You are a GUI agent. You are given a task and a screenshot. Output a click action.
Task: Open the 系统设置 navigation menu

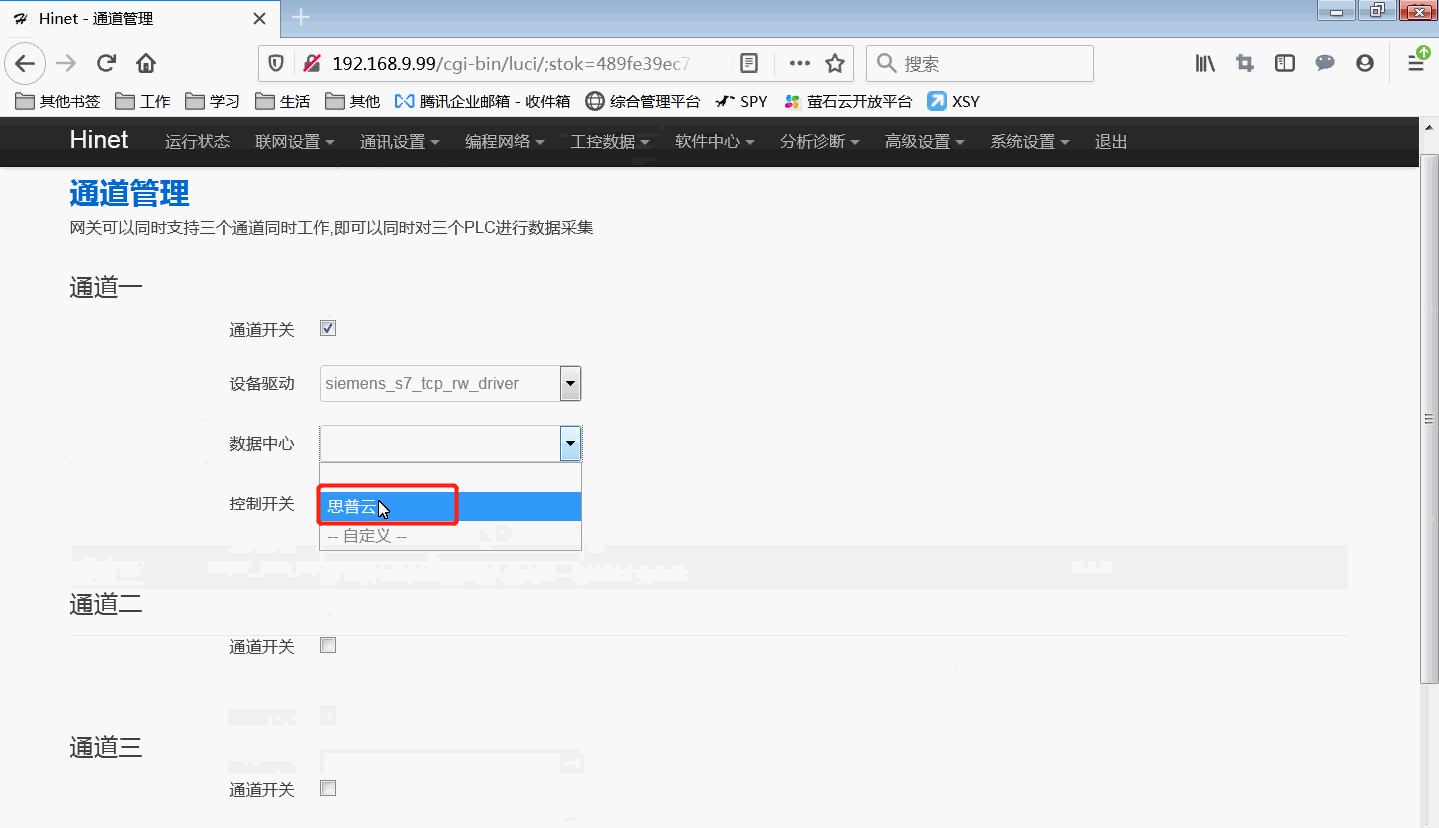tap(1029, 142)
